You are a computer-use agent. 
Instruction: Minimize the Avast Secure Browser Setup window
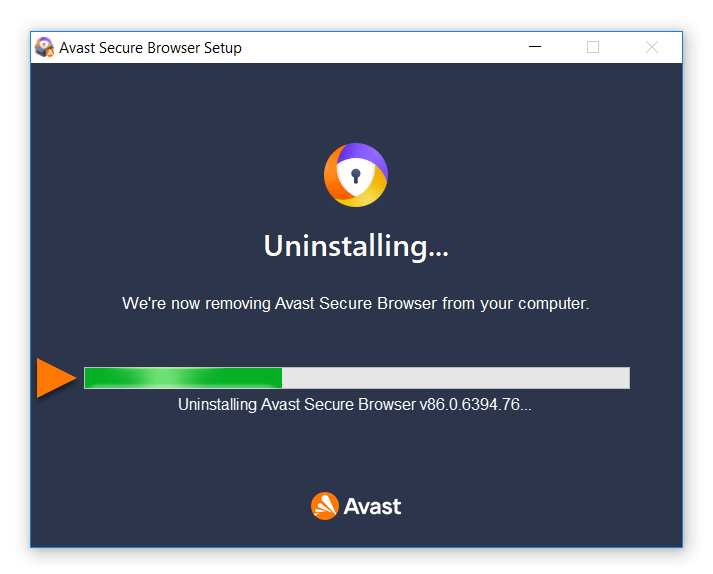pyautogui.click(x=533, y=47)
